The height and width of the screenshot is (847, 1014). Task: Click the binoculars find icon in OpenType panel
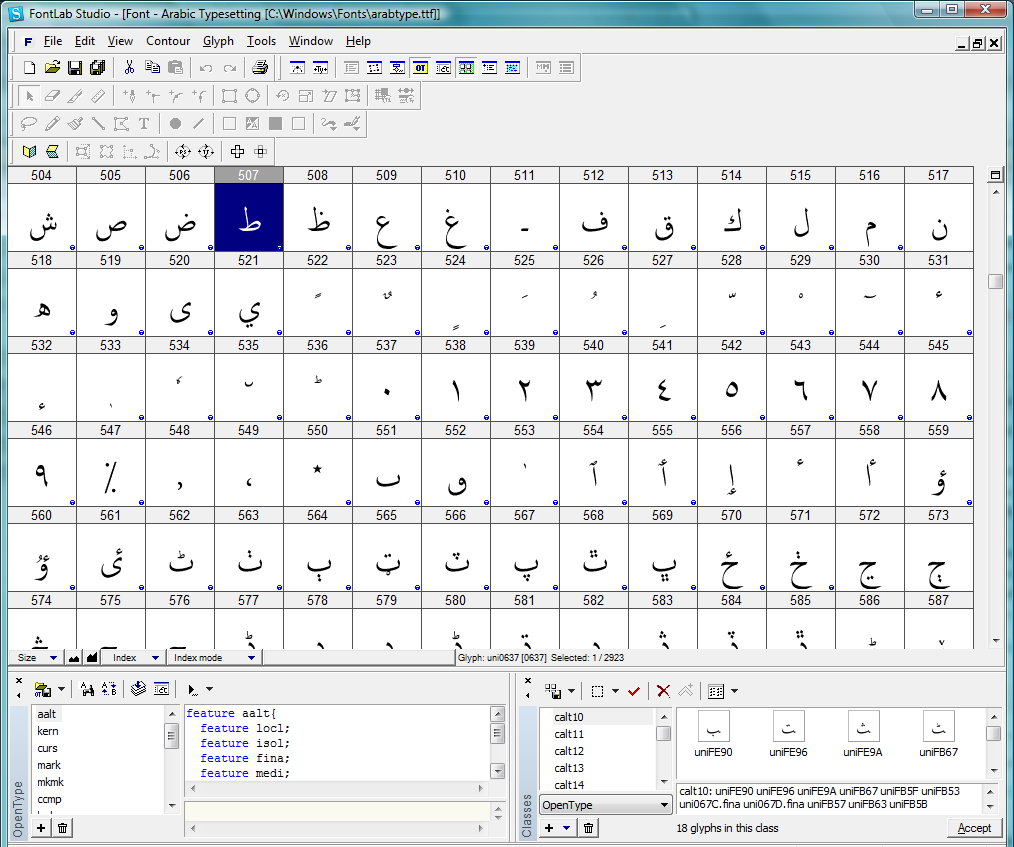point(87,689)
